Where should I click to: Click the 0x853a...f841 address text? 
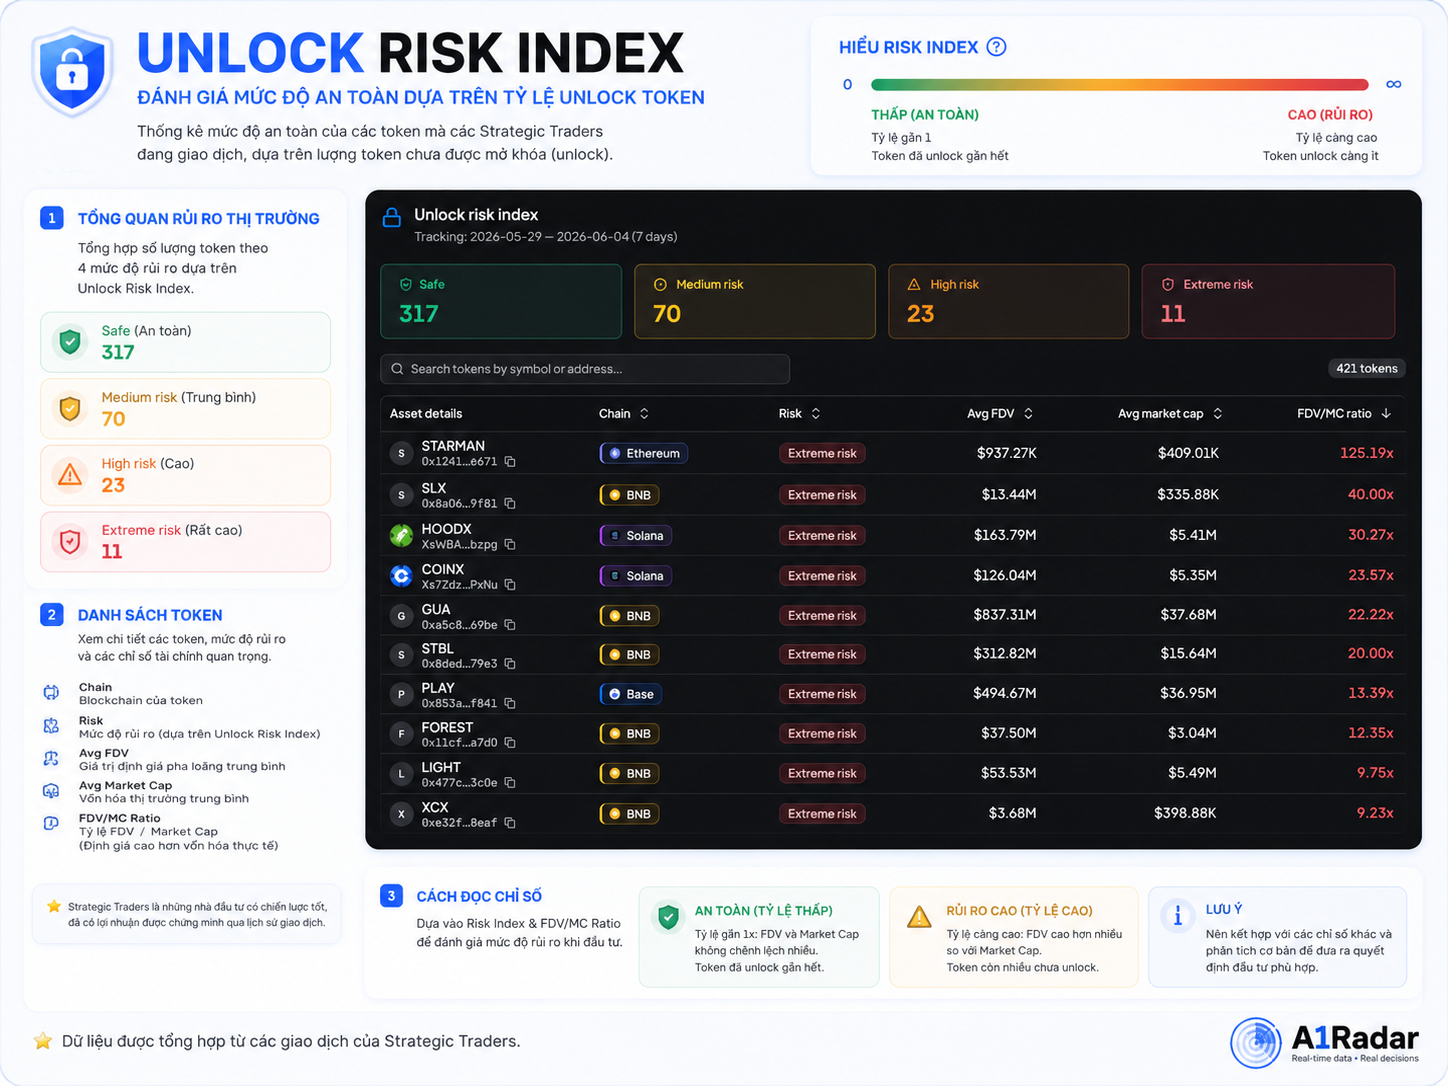pos(459,703)
